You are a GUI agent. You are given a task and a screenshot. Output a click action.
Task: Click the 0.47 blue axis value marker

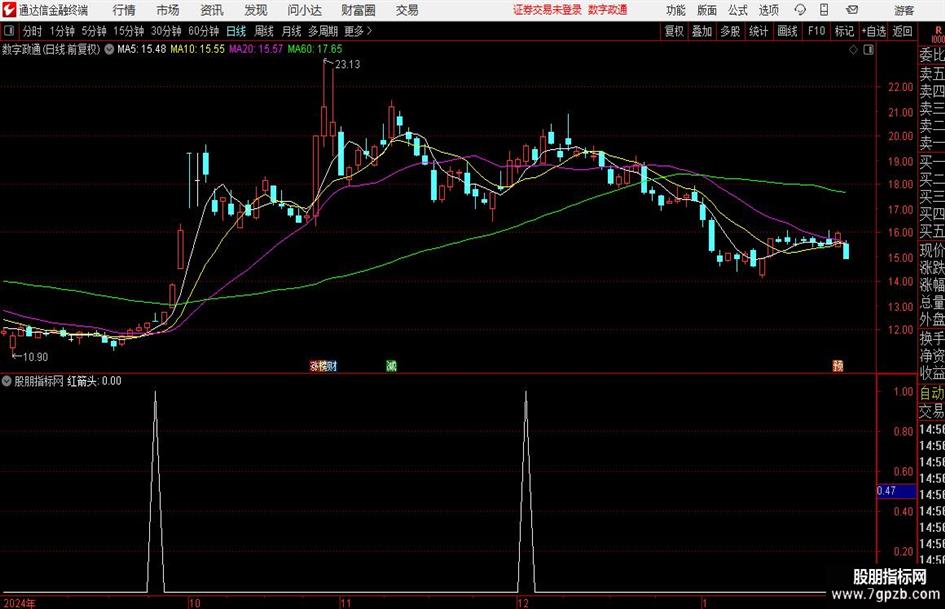(896, 491)
